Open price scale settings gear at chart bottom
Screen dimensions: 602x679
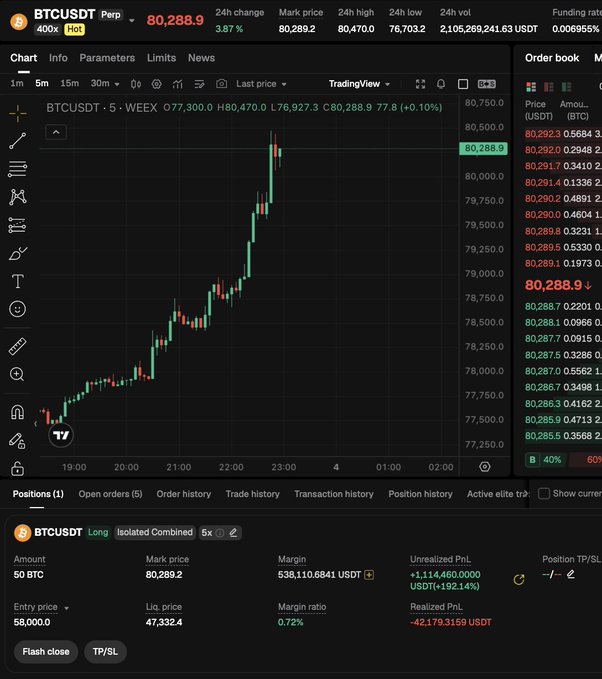[x=485, y=467]
